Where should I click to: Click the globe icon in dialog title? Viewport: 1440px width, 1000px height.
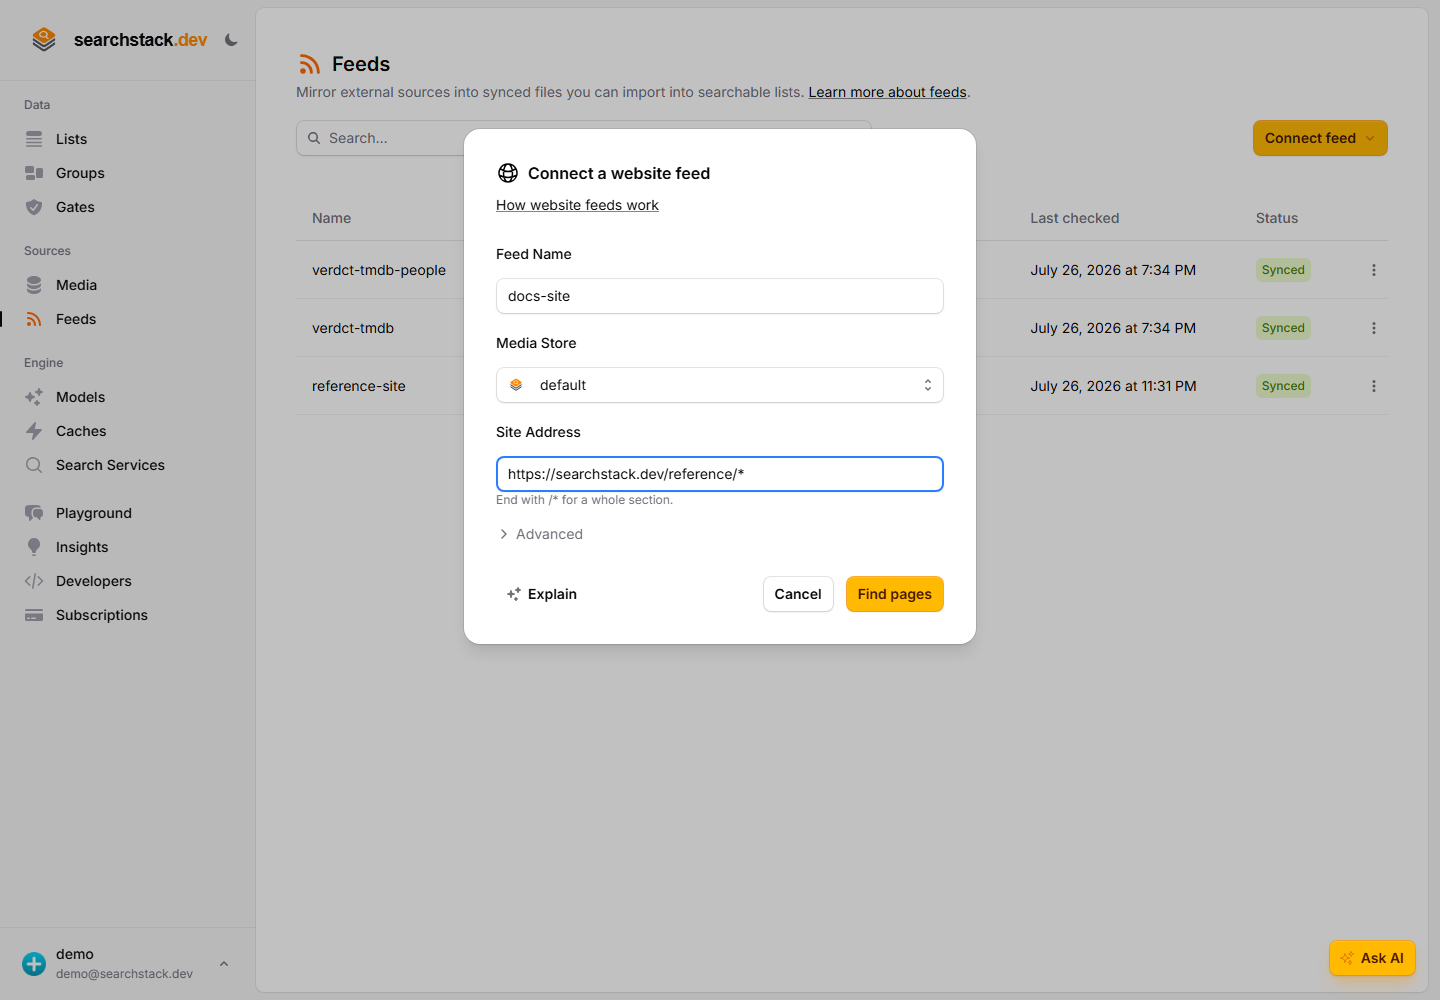click(x=508, y=173)
